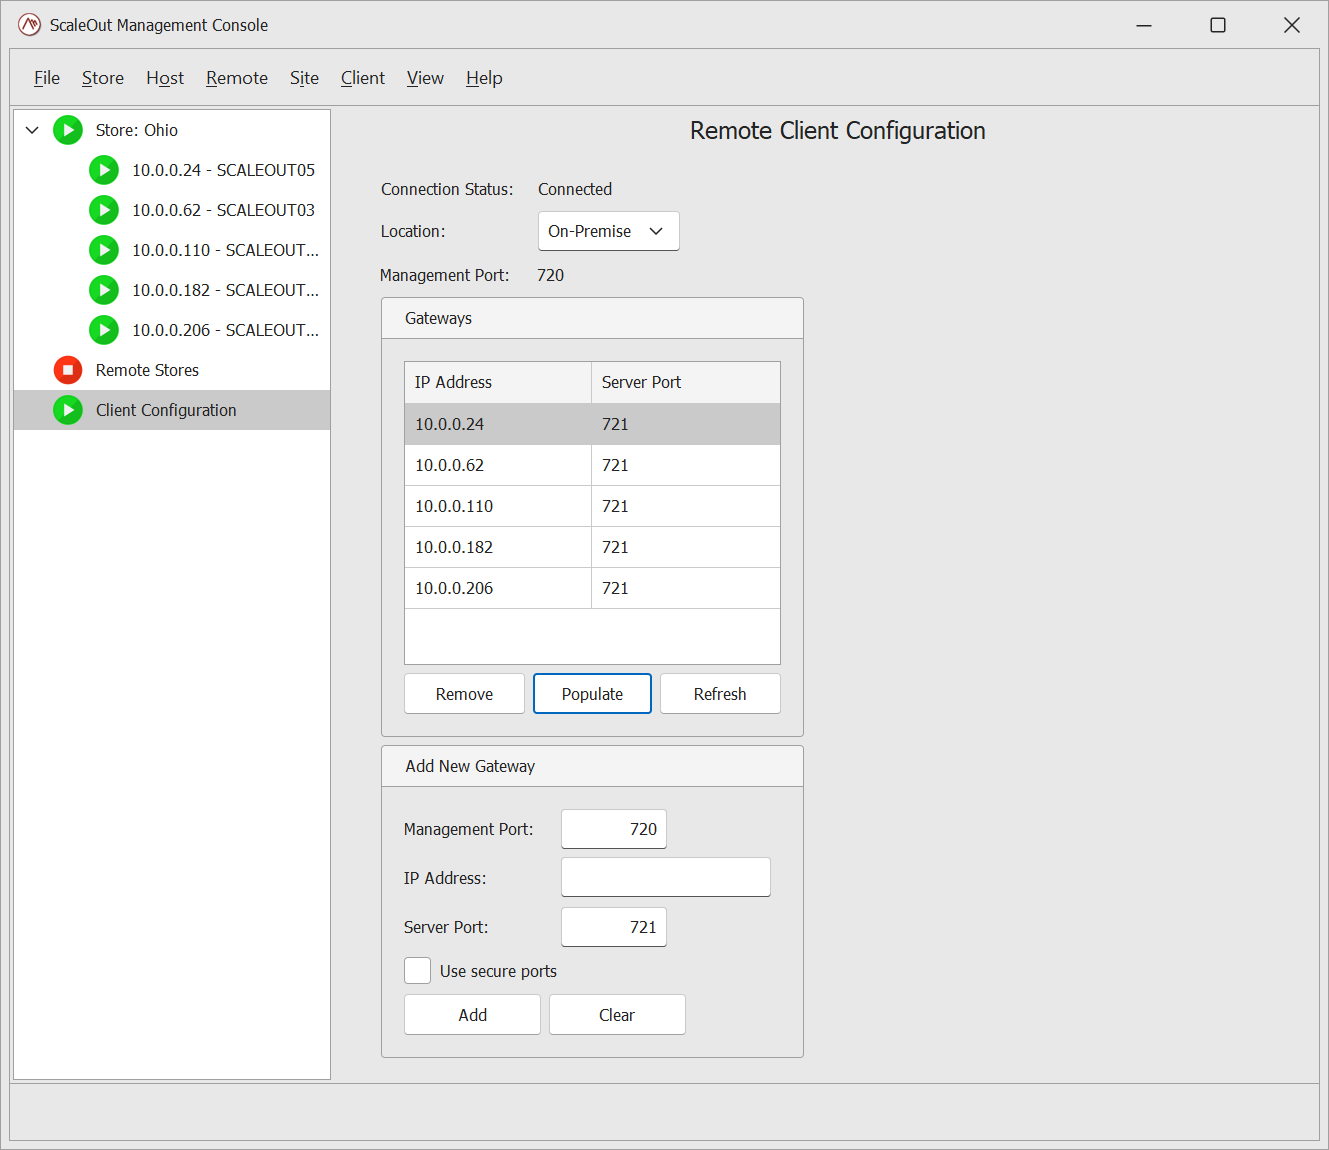This screenshot has height=1150, width=1329.
Task: Select gateway row 10.0.0.110
Action: pyautogui.click(x=592, y=506)
